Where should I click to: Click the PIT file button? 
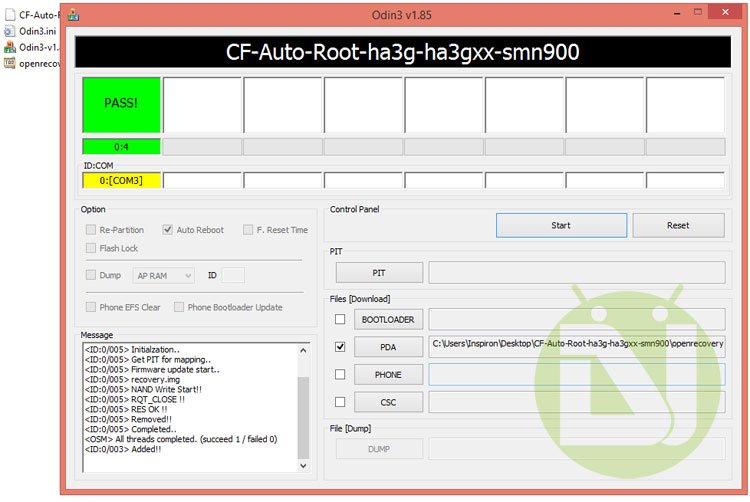click(379, 273)
